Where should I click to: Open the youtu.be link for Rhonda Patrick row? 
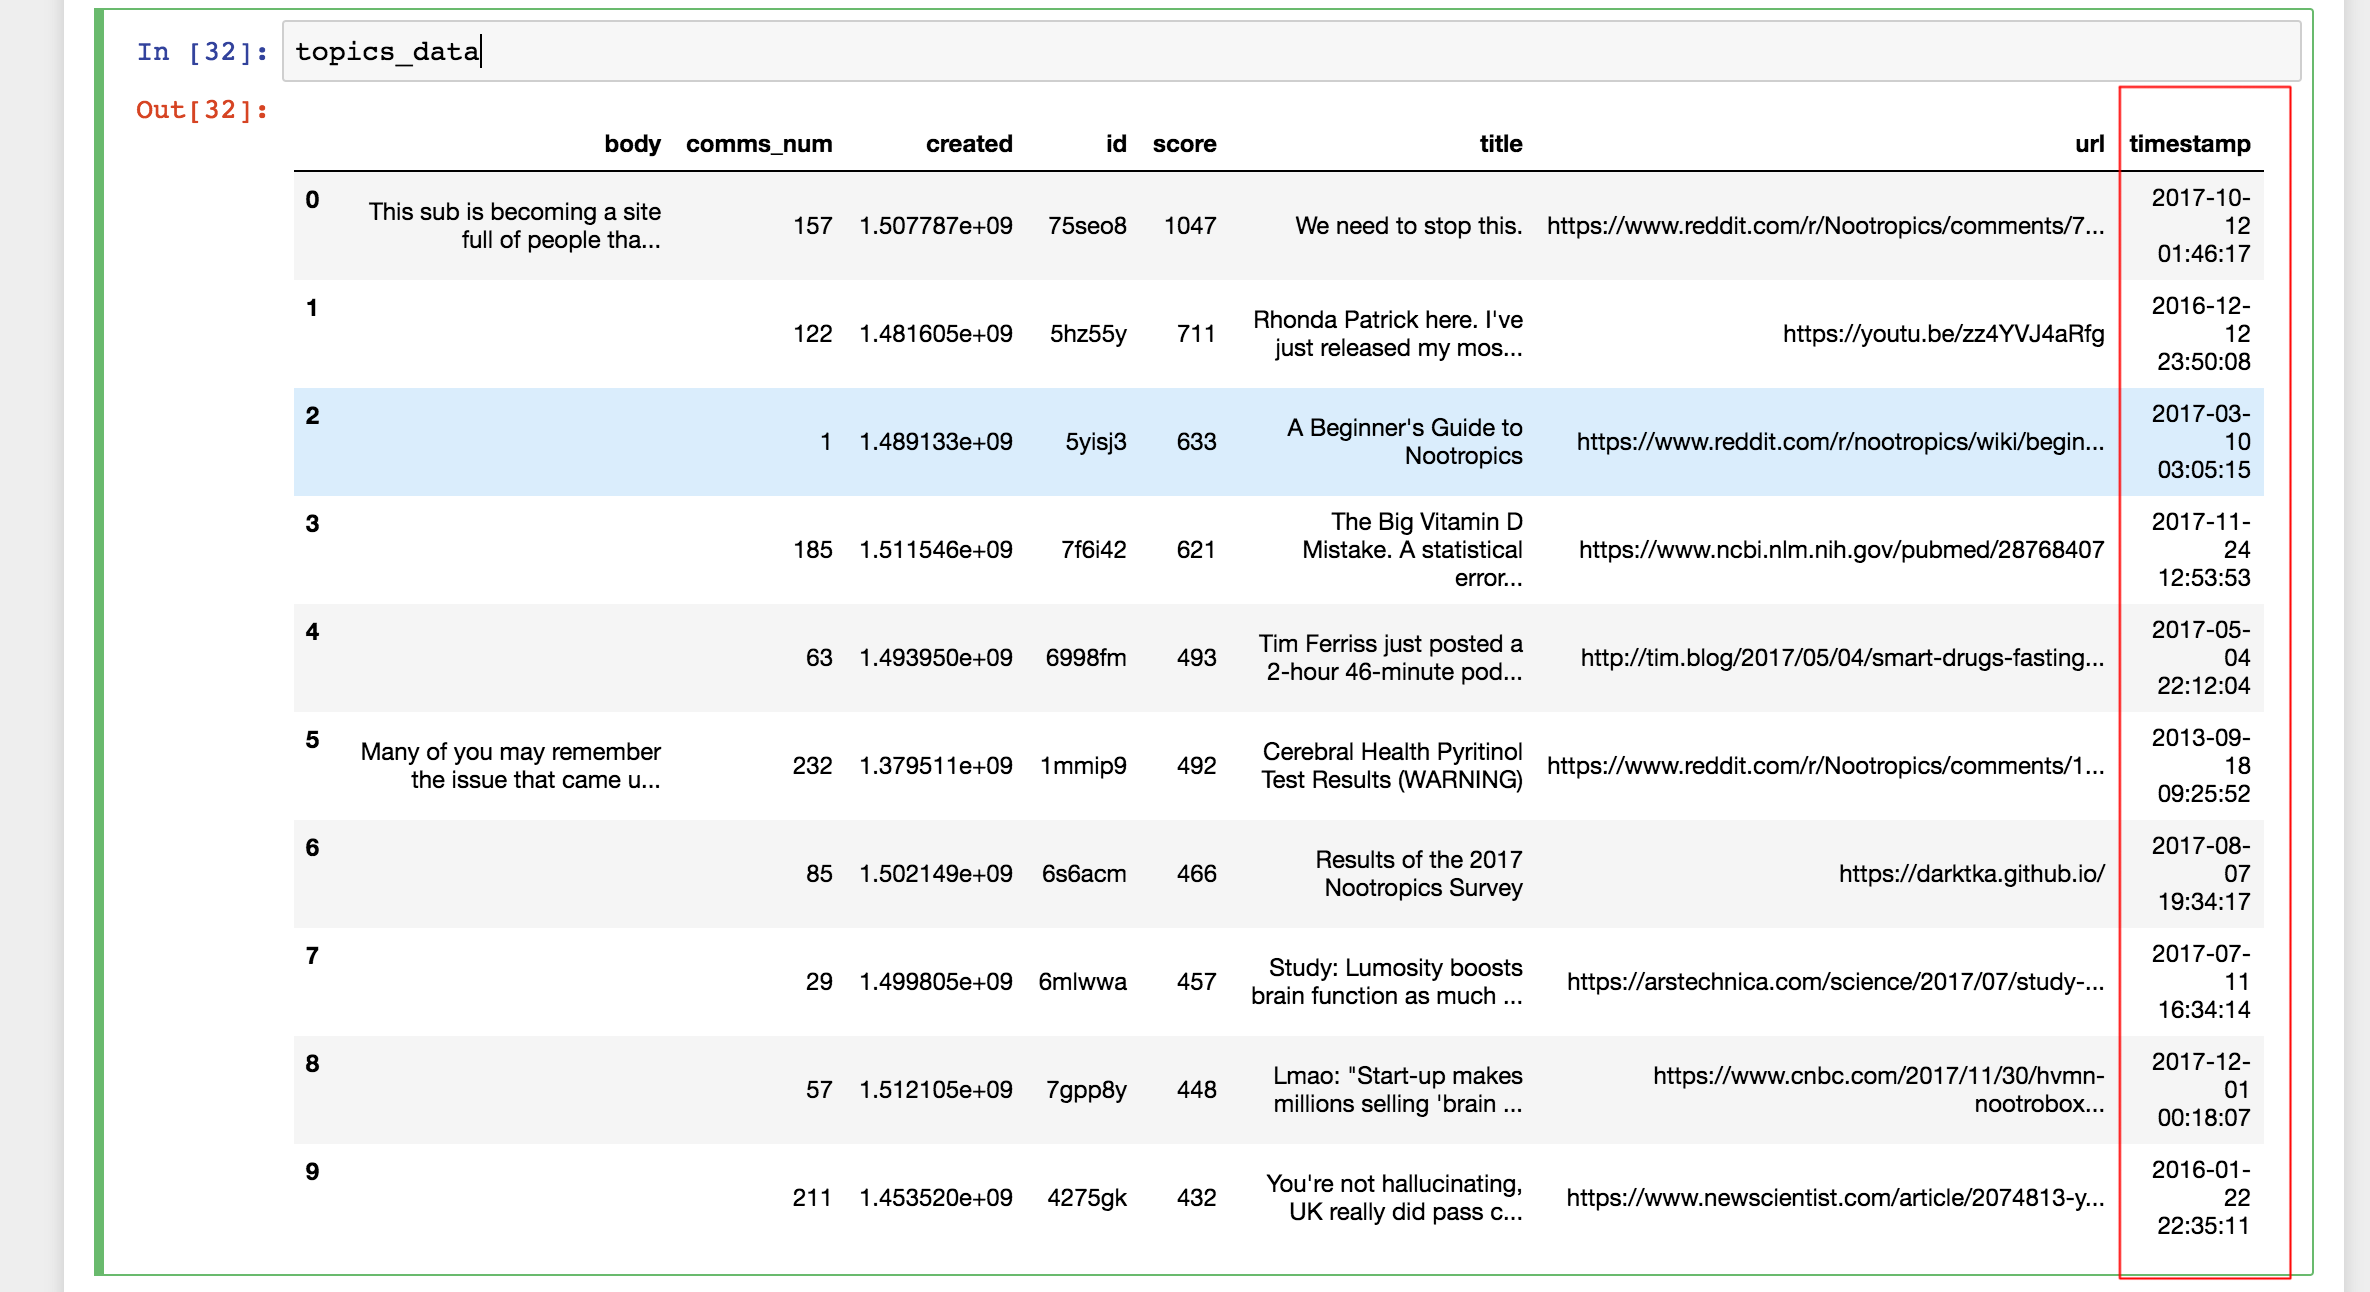[1942, 335]
